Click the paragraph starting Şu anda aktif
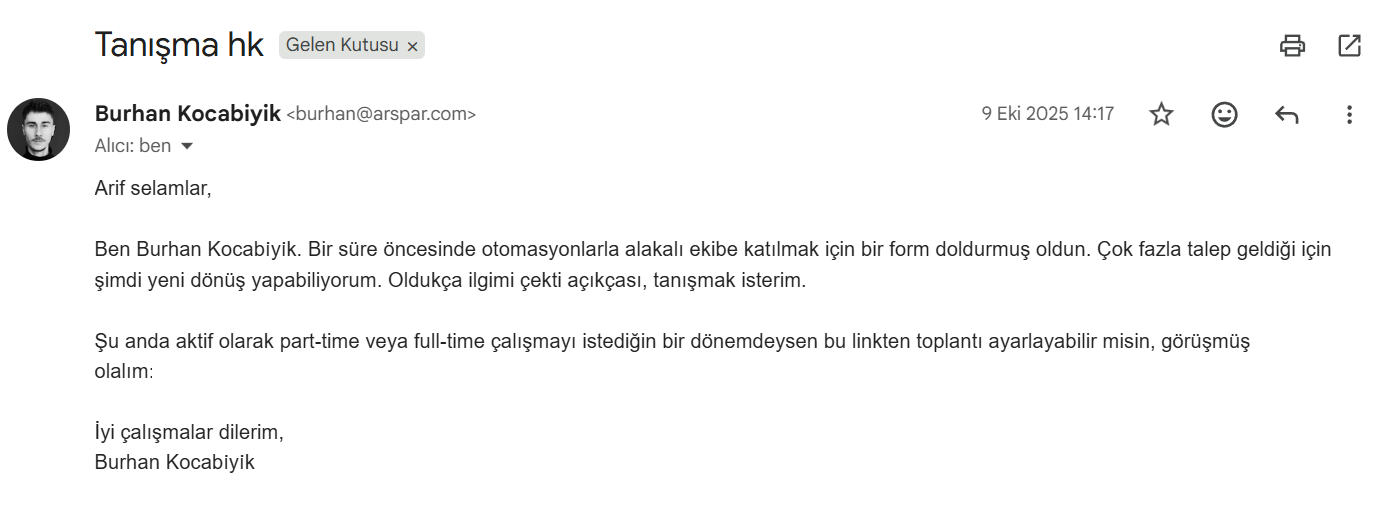1387x505 pixels. pos(673,356)
